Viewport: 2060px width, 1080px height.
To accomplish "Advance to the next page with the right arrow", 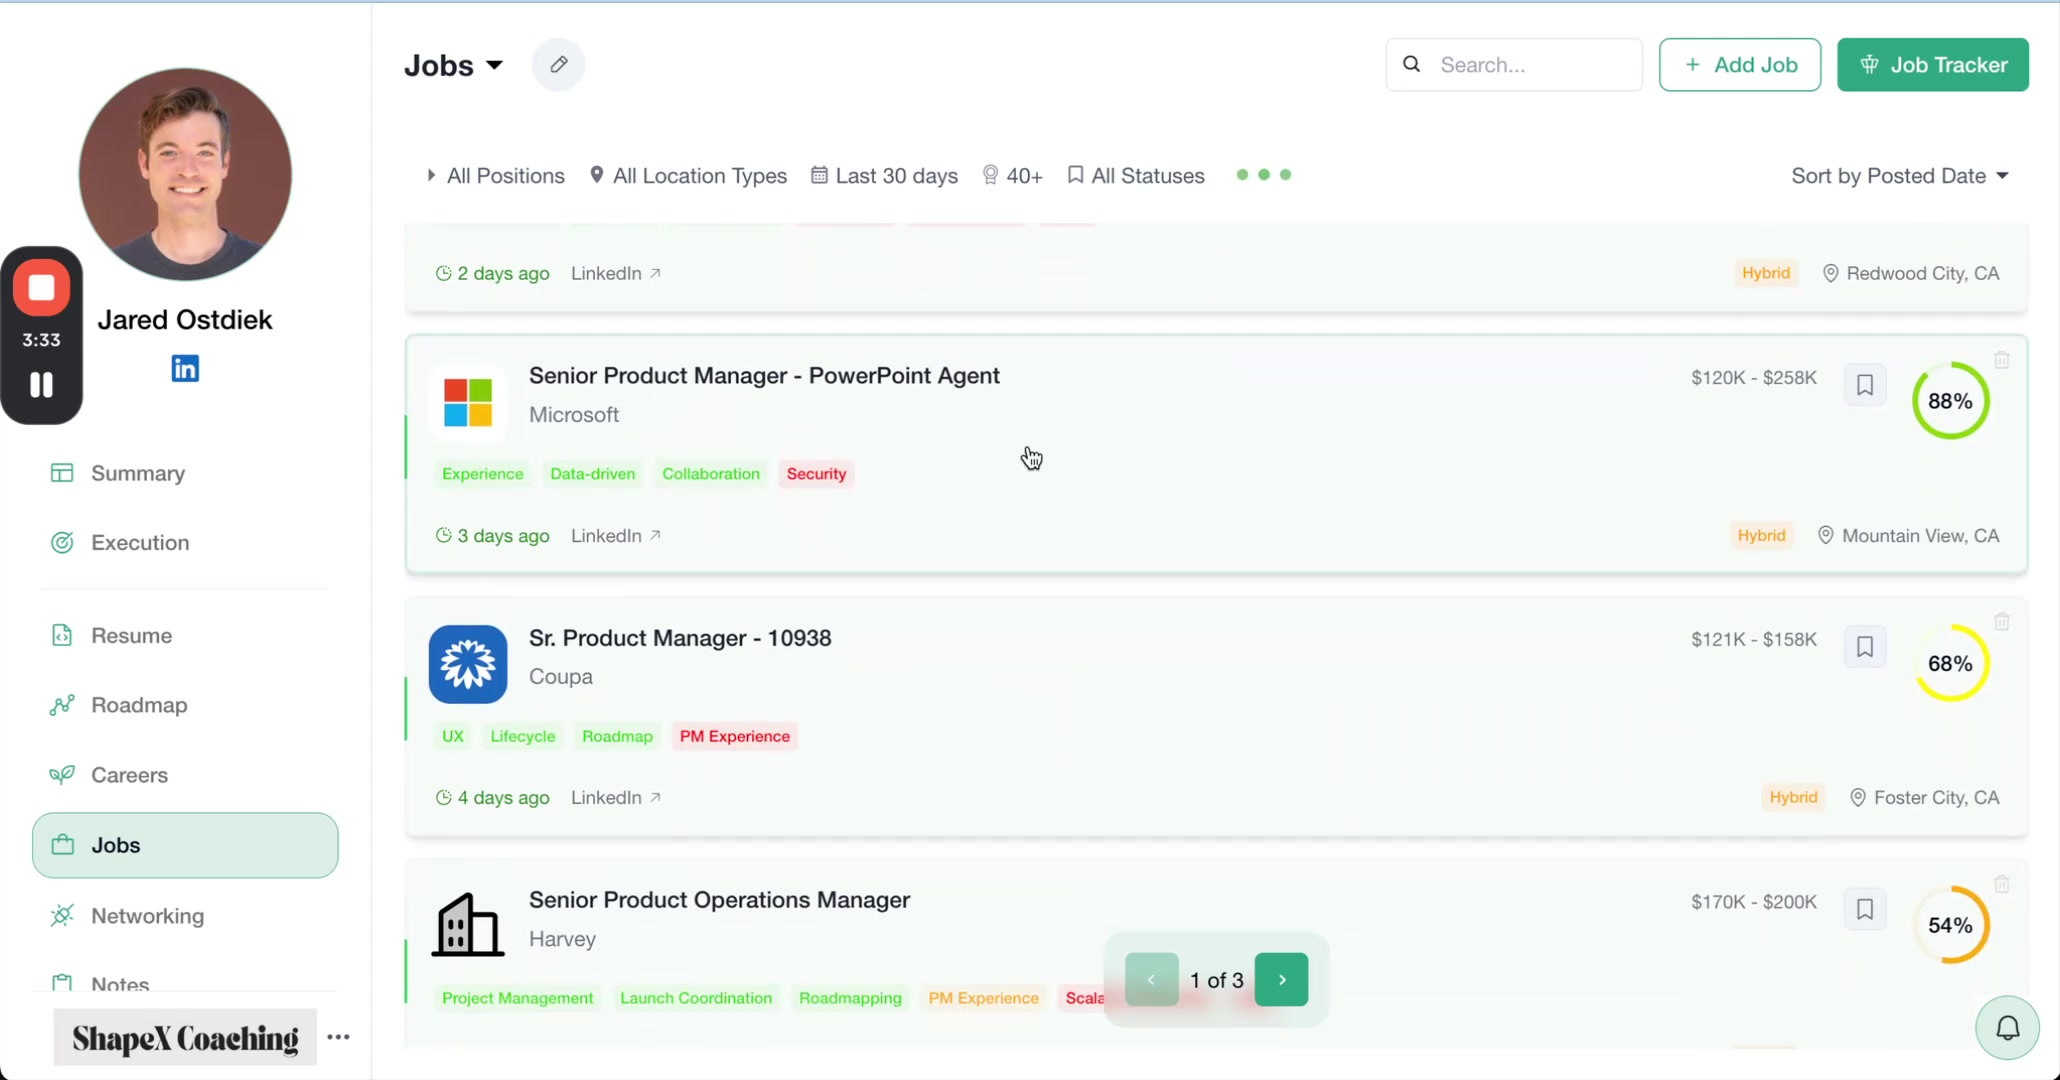I will click(x=1281, y=980).
